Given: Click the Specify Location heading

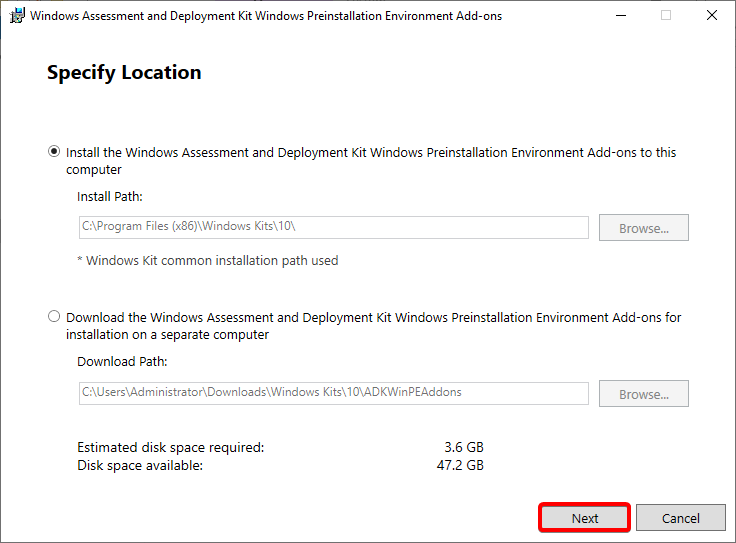Looking at the screenshot, I should pyautogui.click(x=124, y=73).
